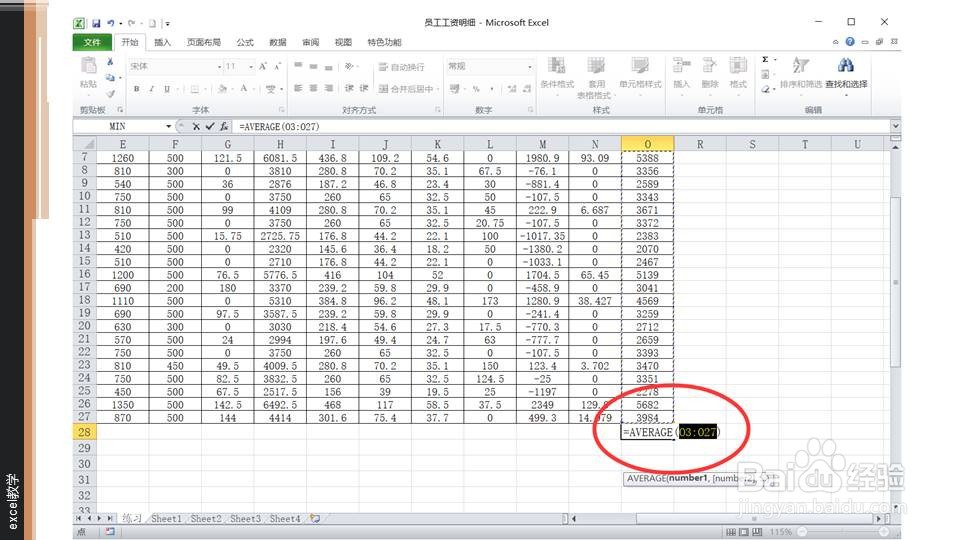Screen dimensions: 960x540
Task: Select the Sheet1 worksheet tab
Action: [166, 519]
